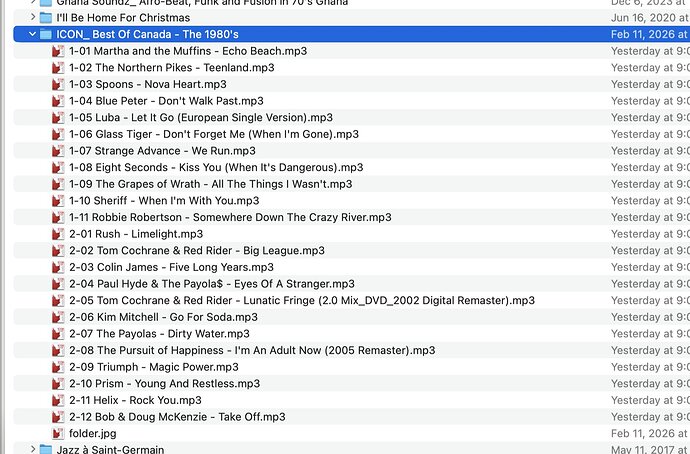Select file 1-09 The Grapes of Wrath
The image size is (690, 454).
[211, 184]
